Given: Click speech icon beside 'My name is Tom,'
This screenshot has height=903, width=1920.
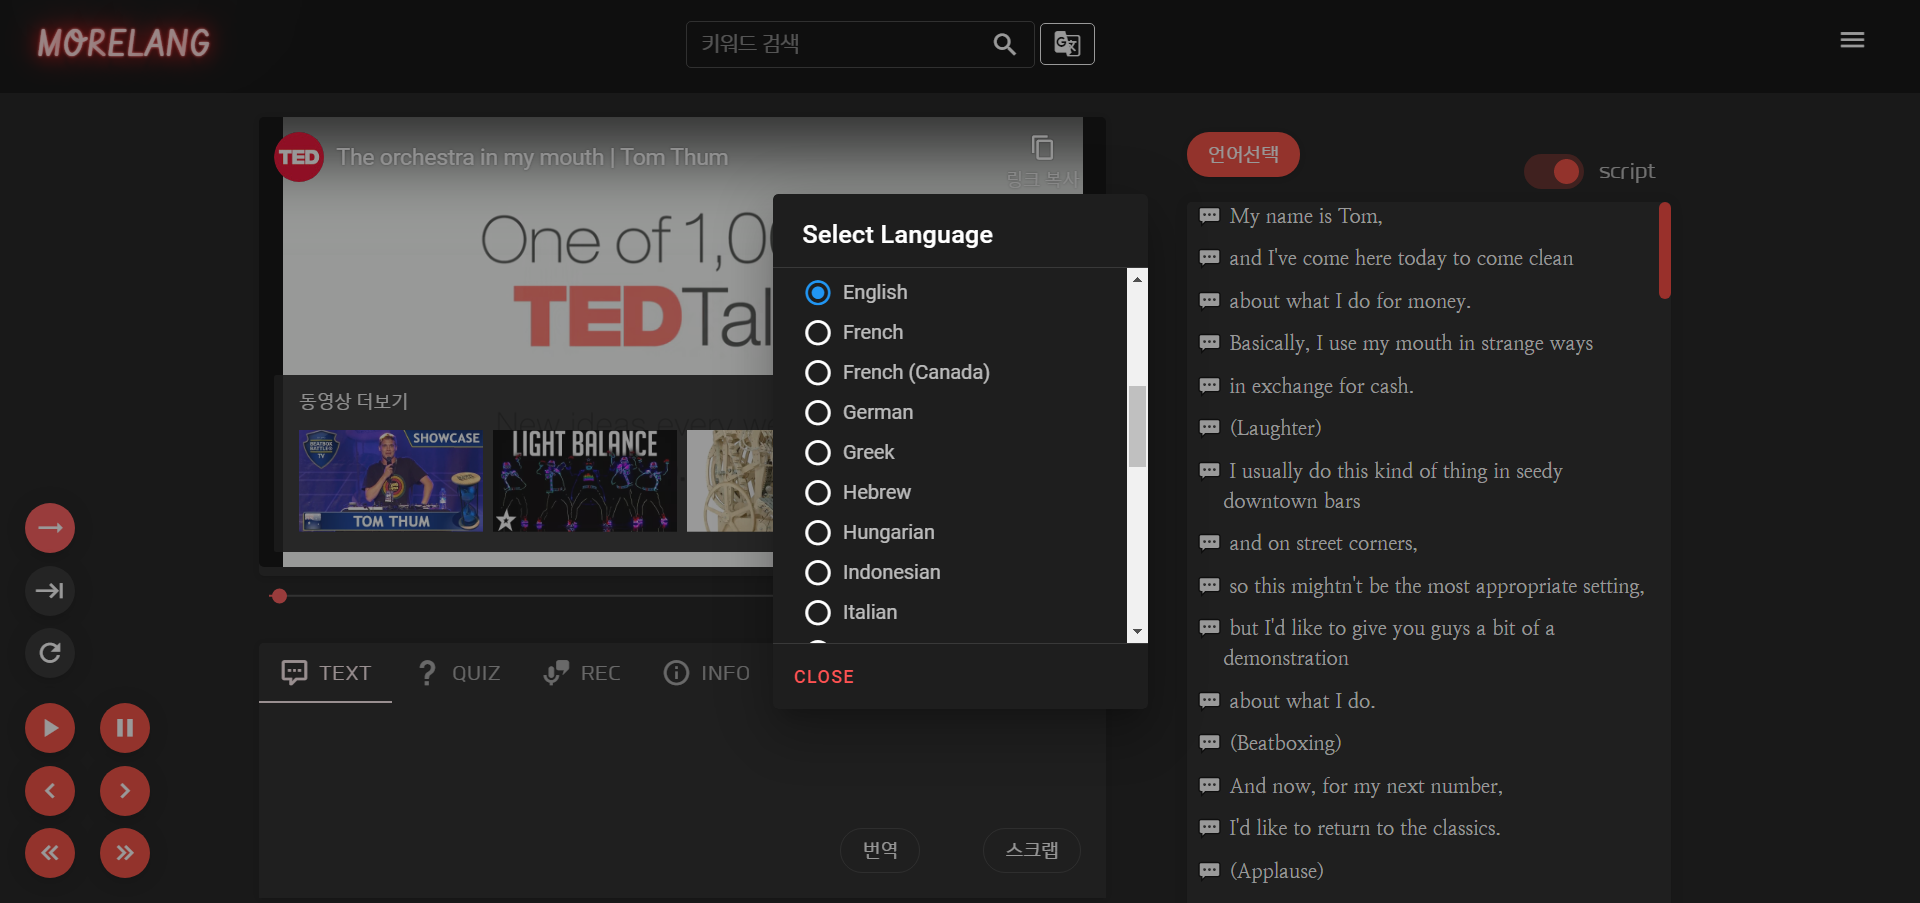Looking at the screenshot, I should [1209, 216].
